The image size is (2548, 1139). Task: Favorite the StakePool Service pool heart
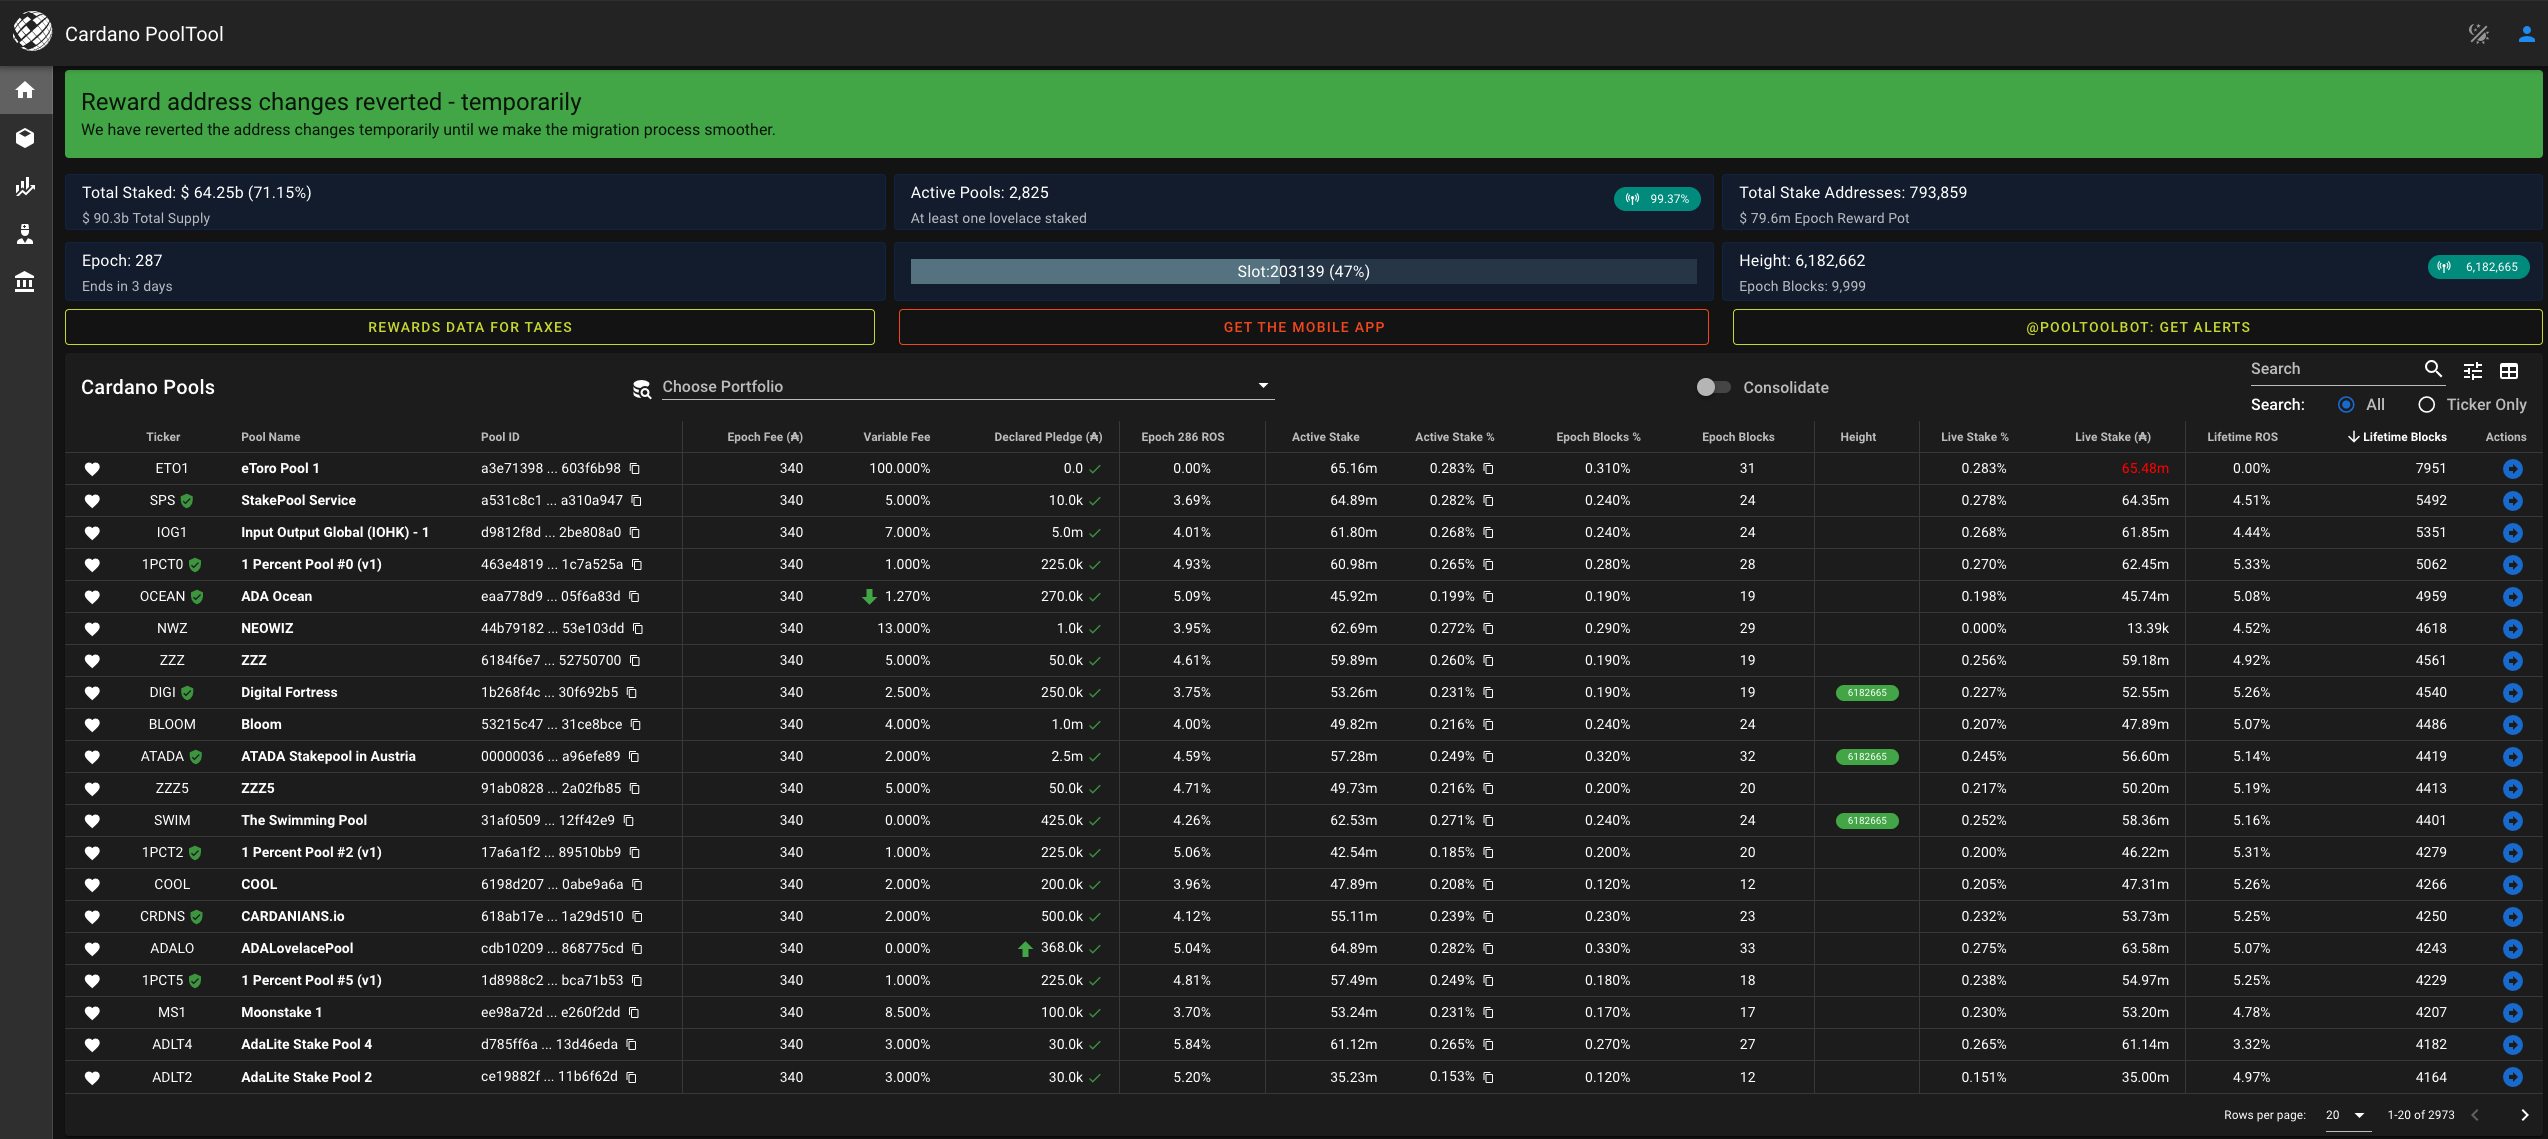tap(93, 501)
